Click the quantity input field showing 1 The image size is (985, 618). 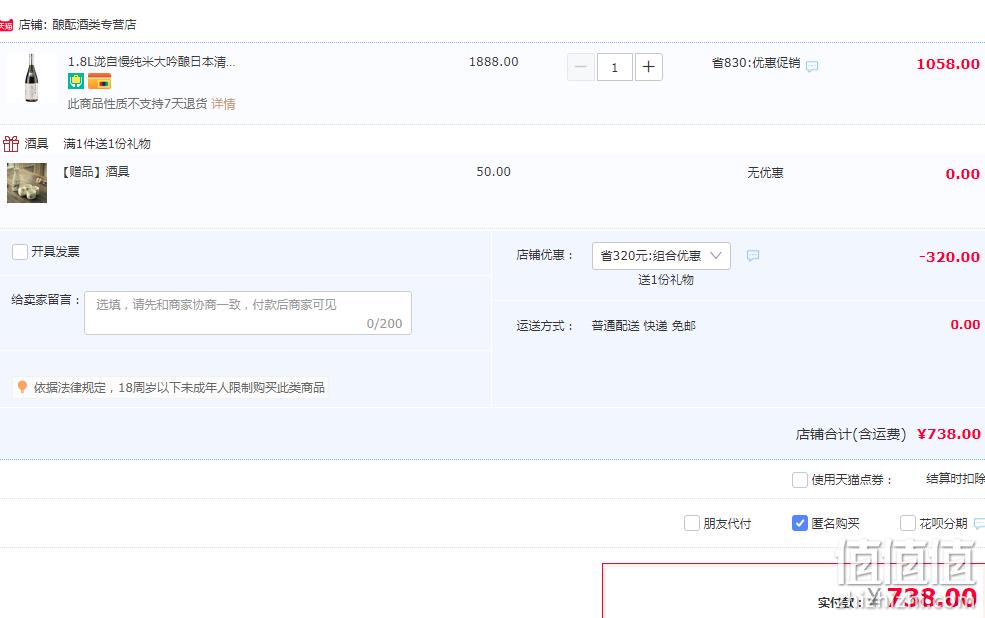[x=614, y=67]
